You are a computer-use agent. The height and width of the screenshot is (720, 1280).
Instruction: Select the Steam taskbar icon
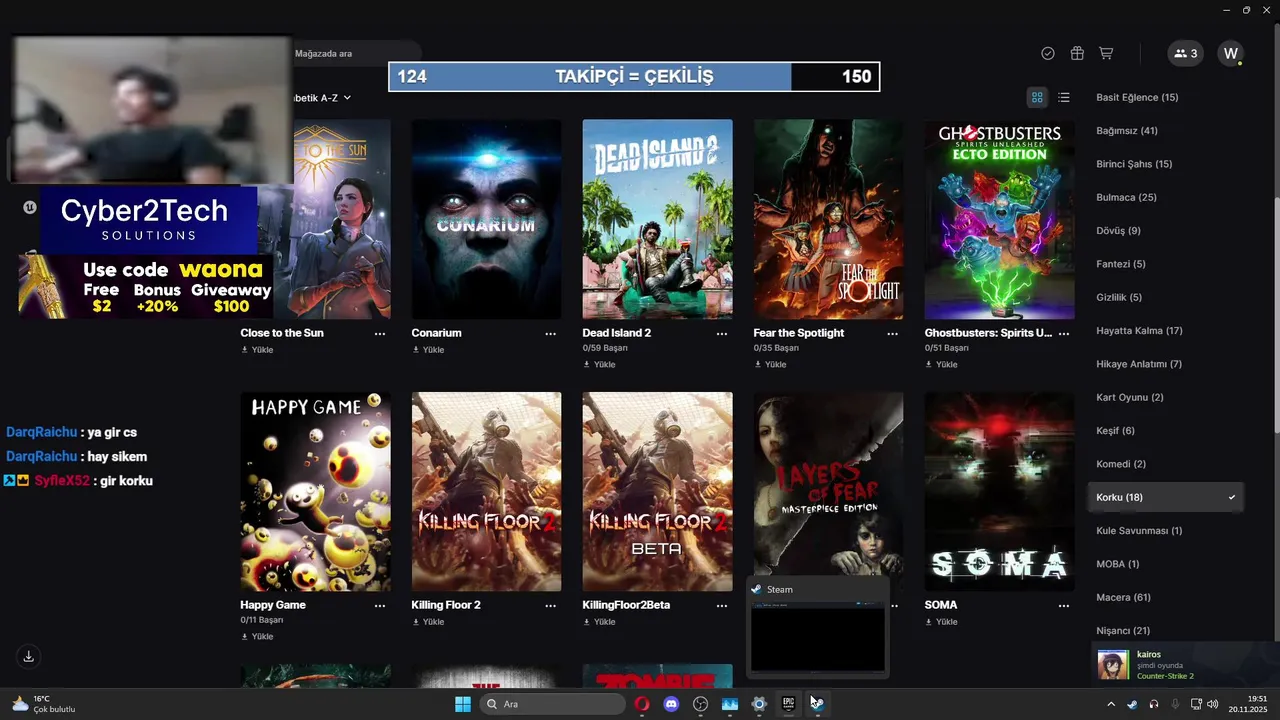[817, 704]
